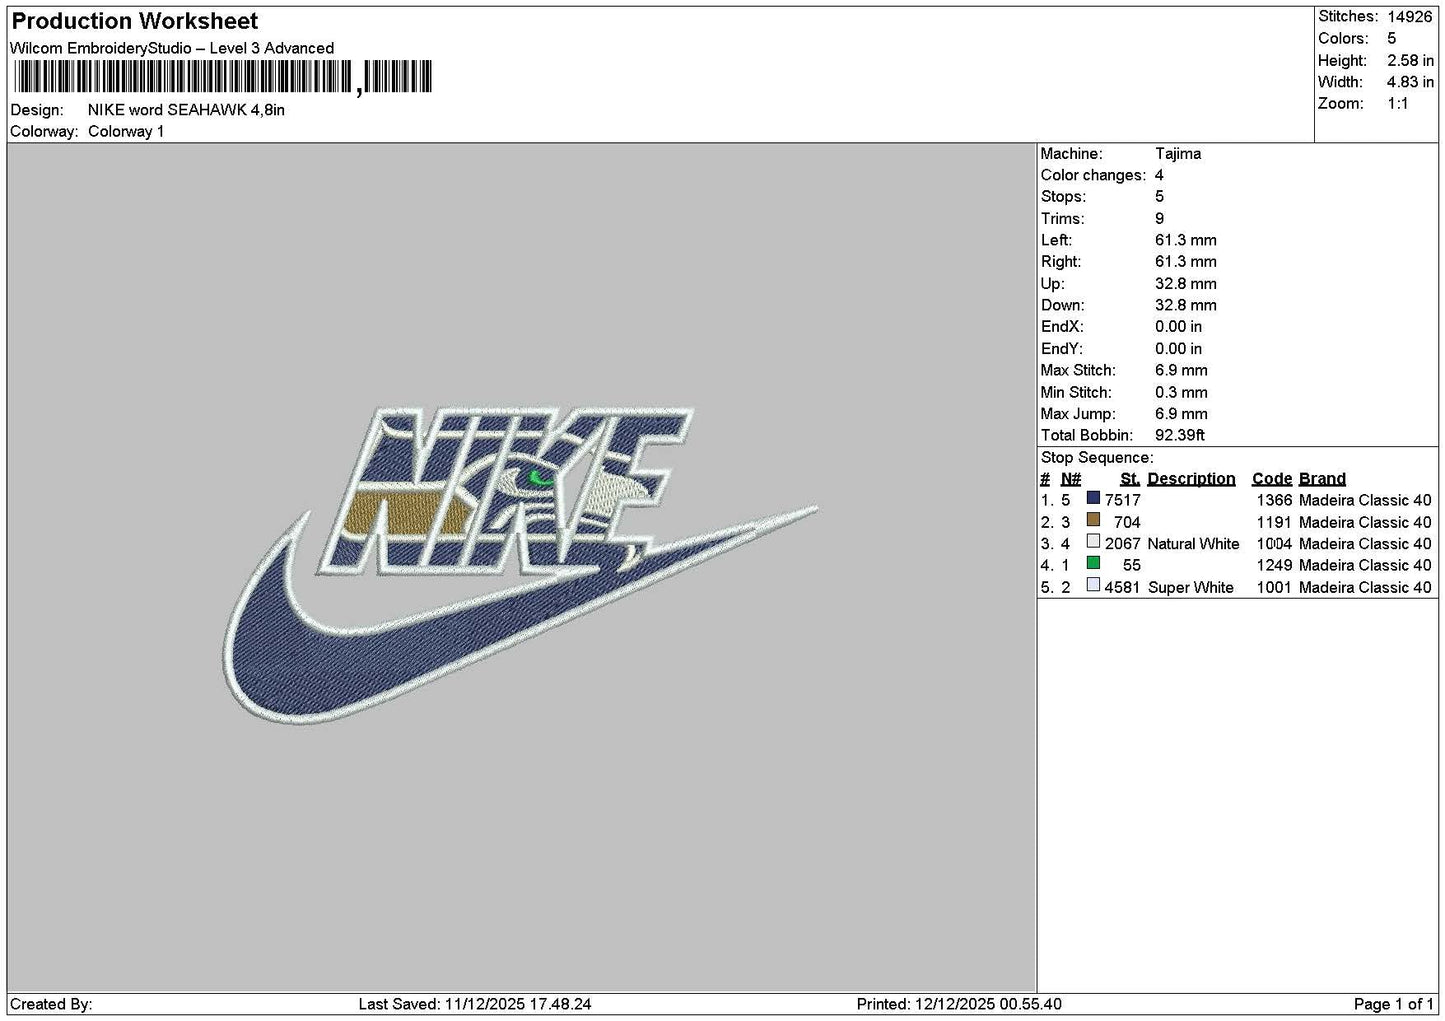
Task: Click the 'Total Bobbin:' value 92.39ft
Action: tap(1180, 435)
